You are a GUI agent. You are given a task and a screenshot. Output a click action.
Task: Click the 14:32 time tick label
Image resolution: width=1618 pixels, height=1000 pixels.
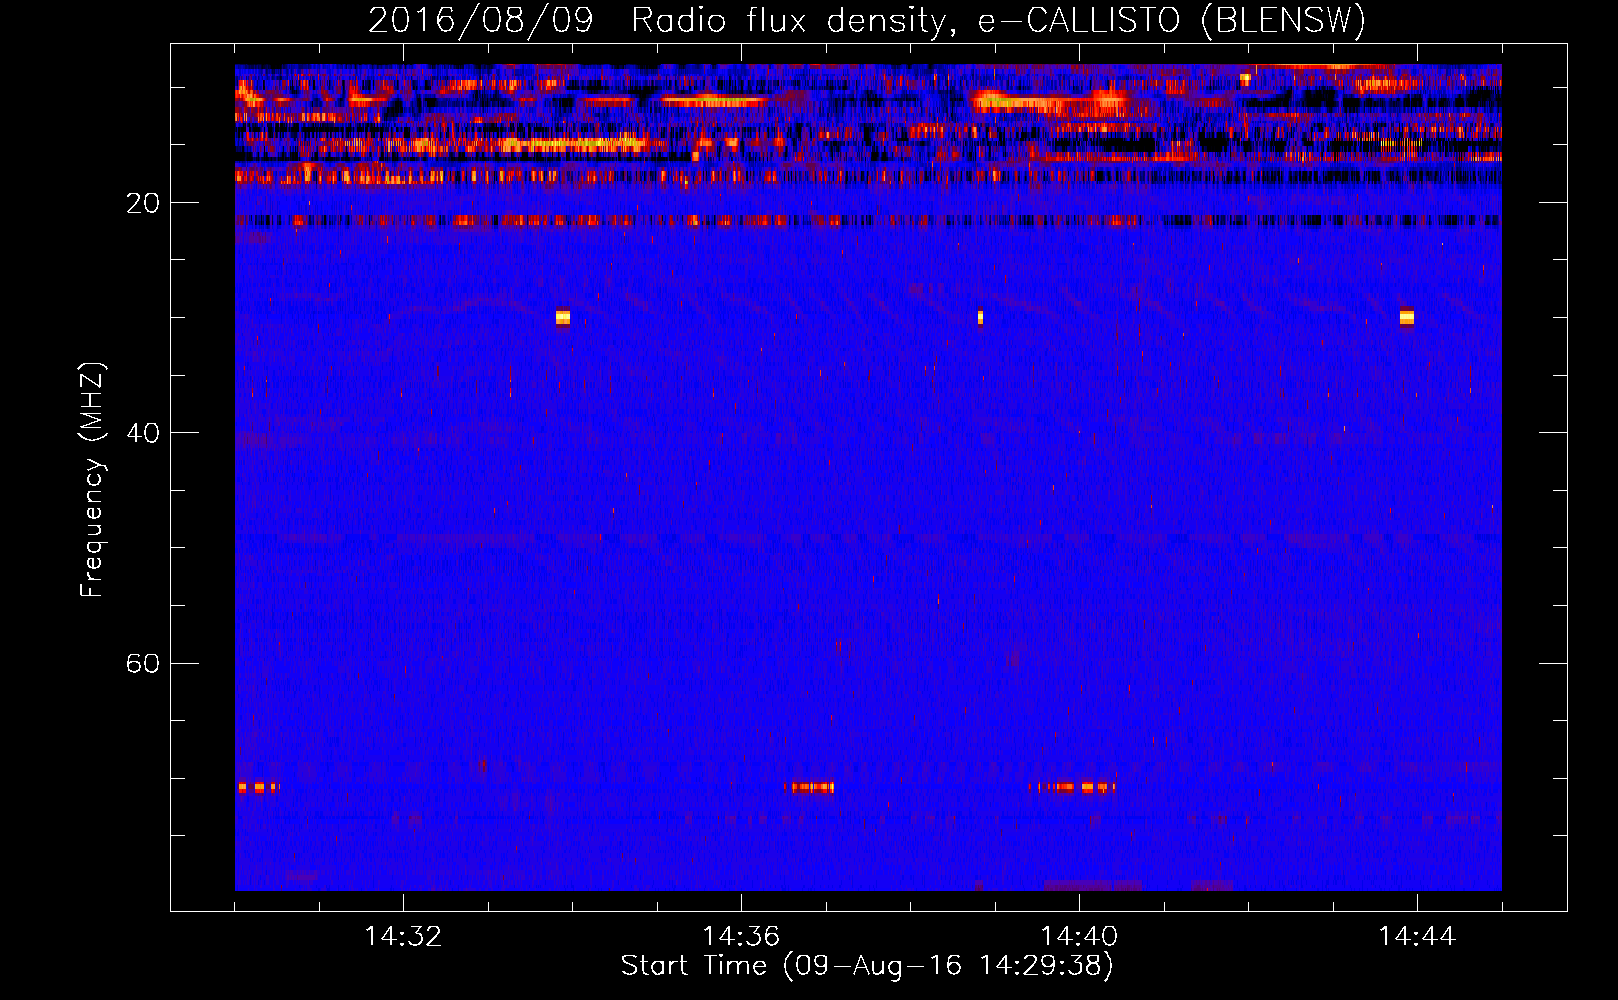[x=403, y=937]
